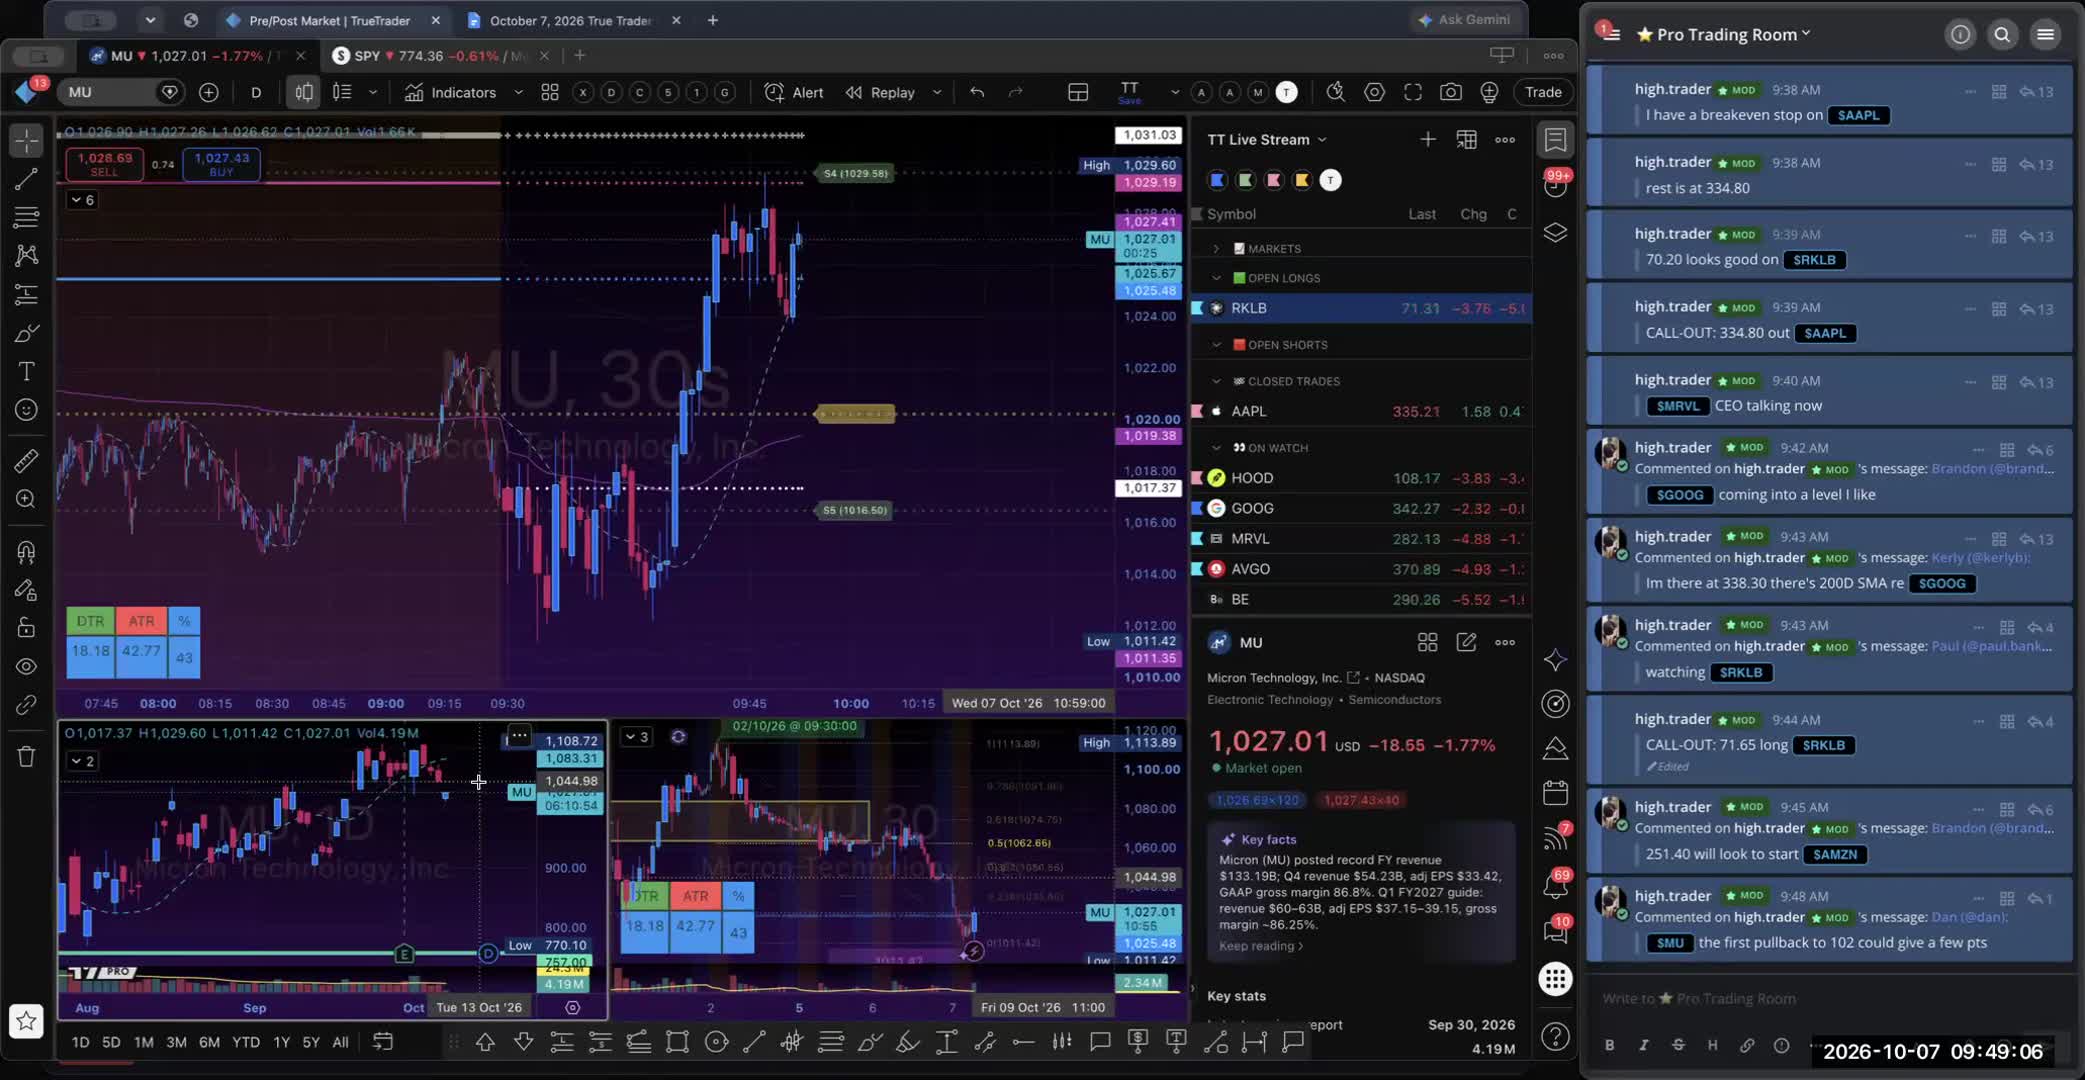Image resolution: width=2085 pixels, height=1080 pixels.
Task: Toggle the blue flag filter in watchlist
Action: pos(1217,180)
